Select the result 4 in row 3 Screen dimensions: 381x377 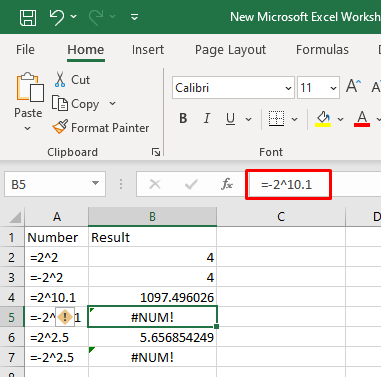152,277
